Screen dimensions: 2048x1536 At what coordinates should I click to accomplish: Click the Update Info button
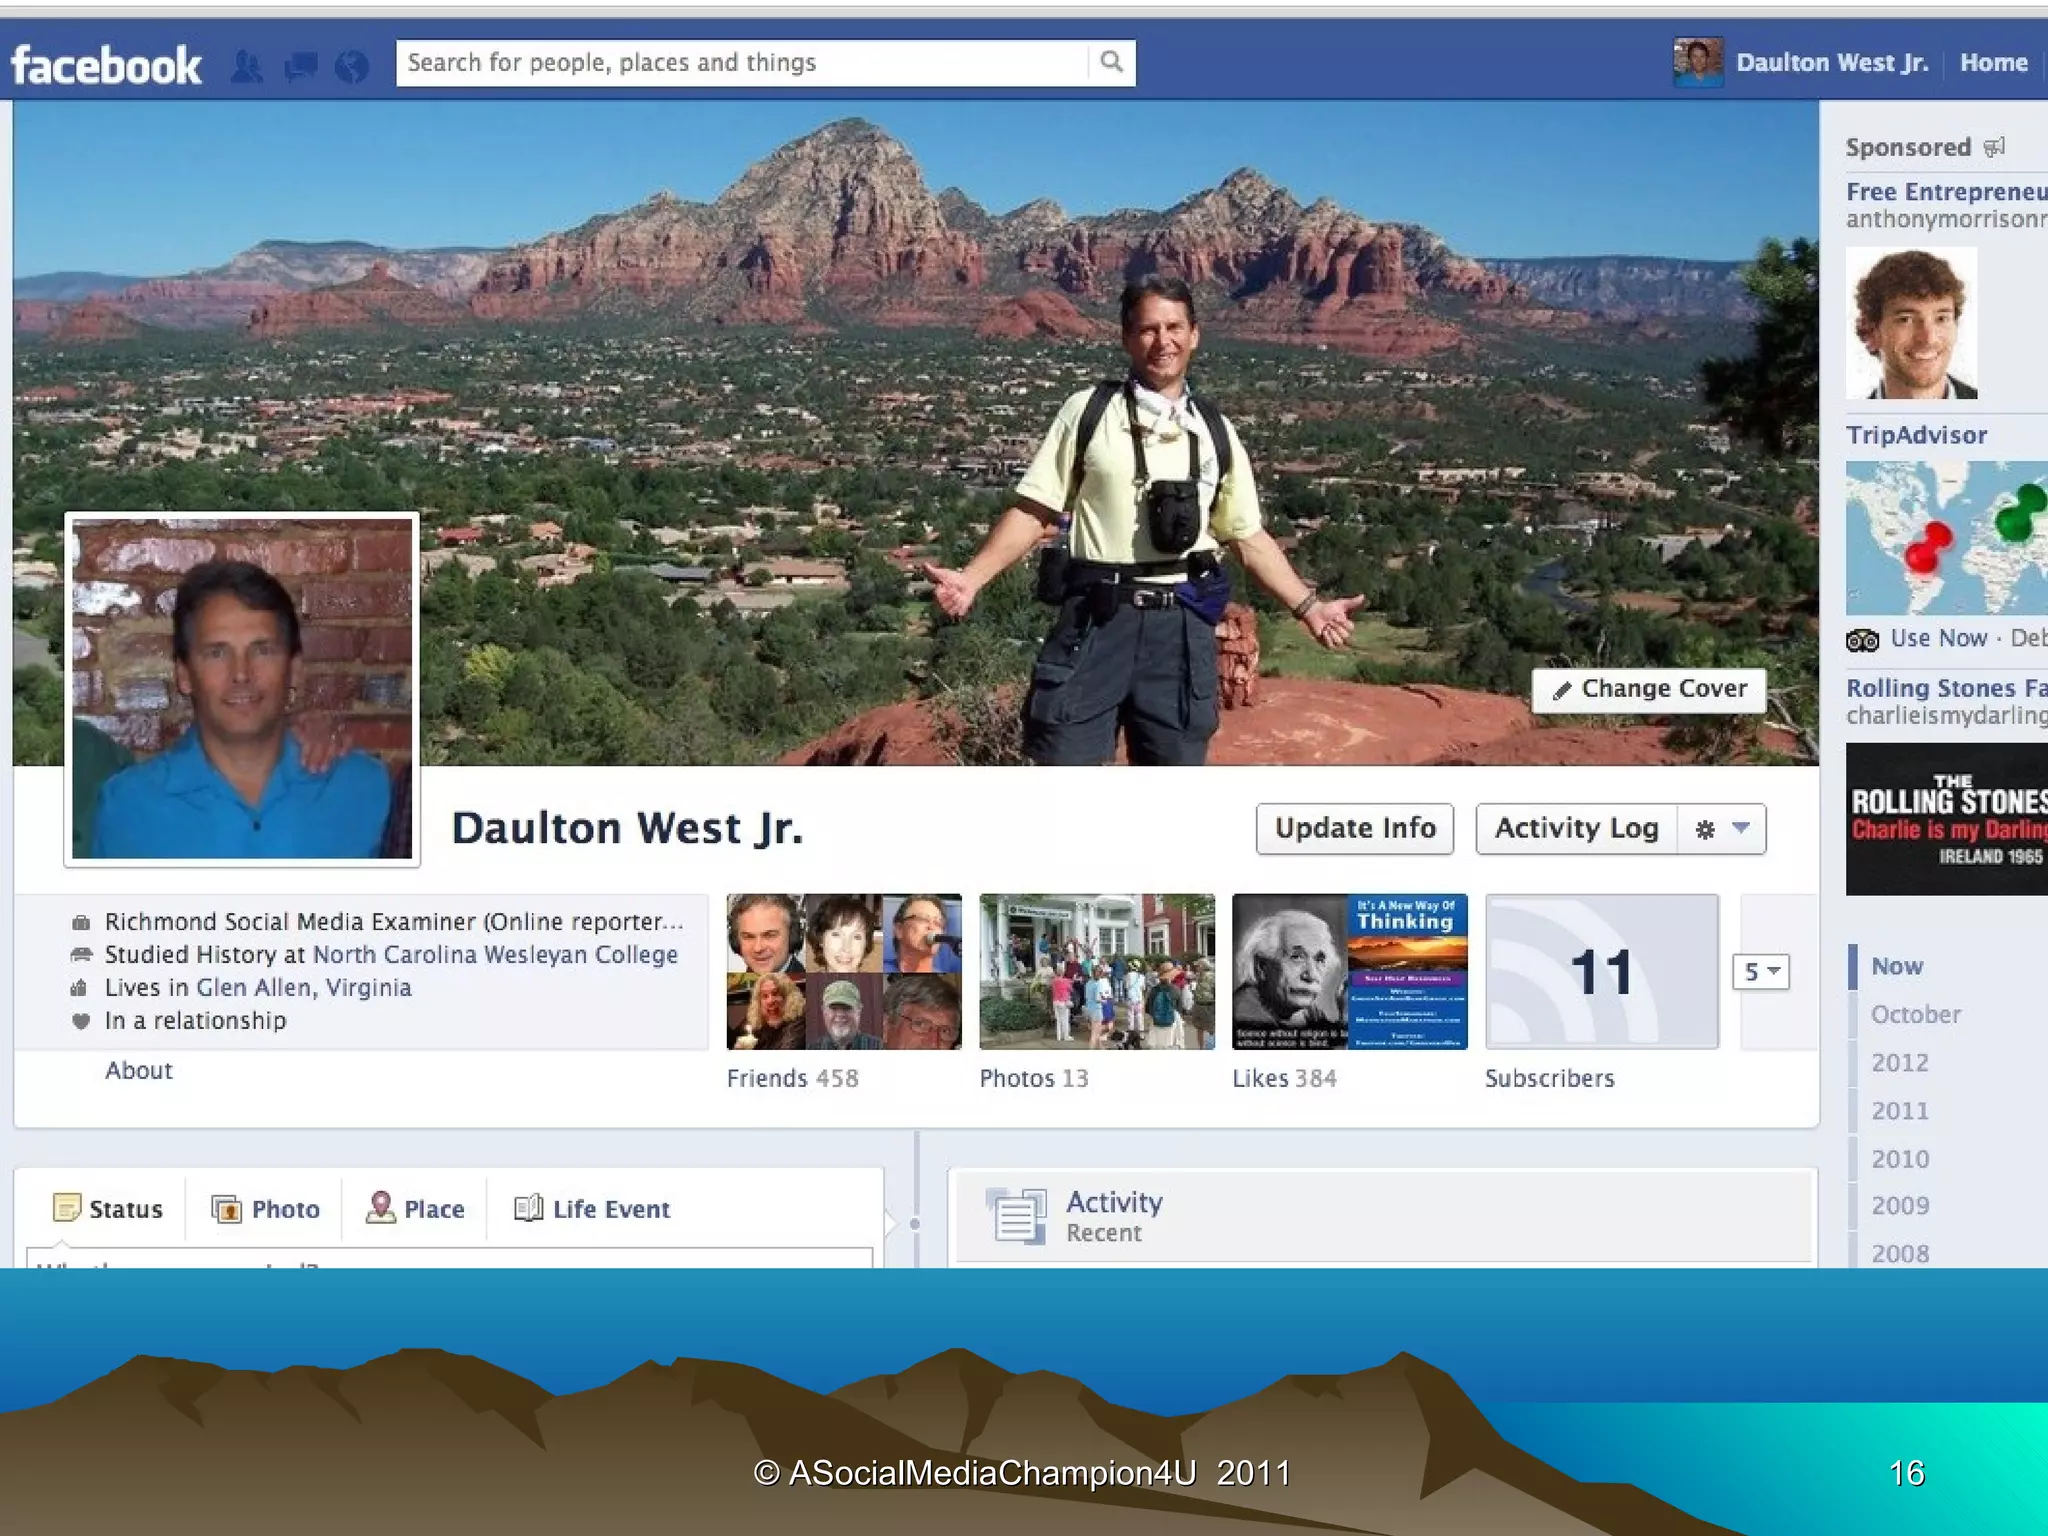[1354, 829]
